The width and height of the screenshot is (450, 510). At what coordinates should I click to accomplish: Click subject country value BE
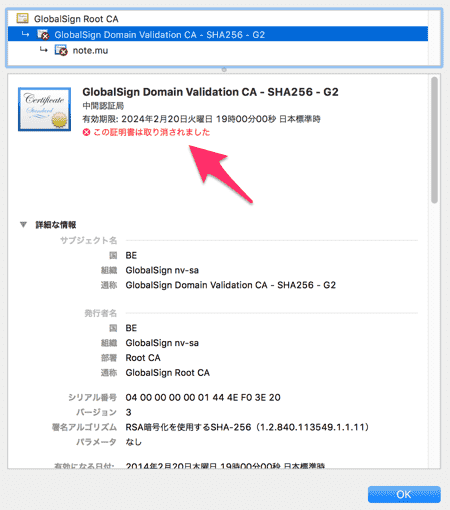coord(131,255)
